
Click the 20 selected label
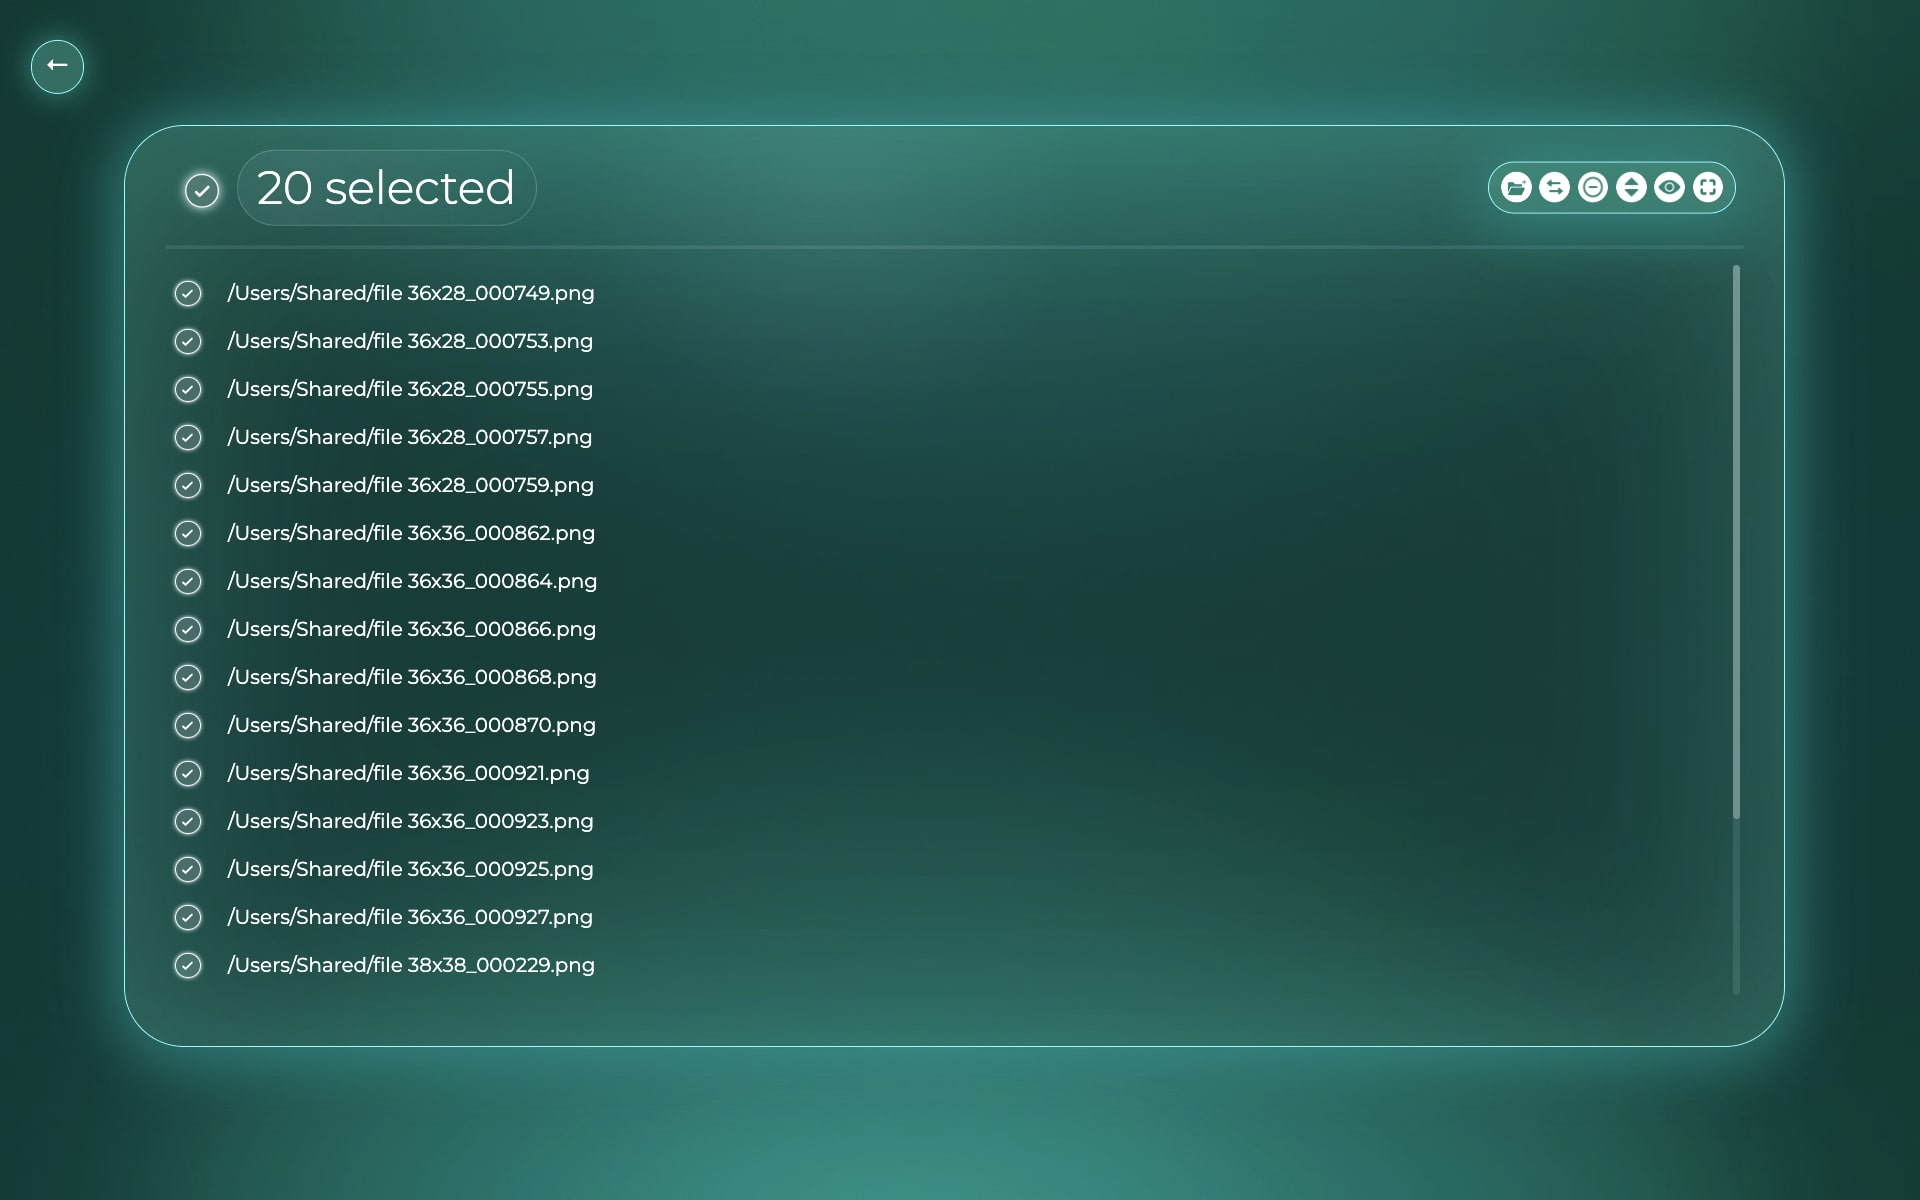386,188
